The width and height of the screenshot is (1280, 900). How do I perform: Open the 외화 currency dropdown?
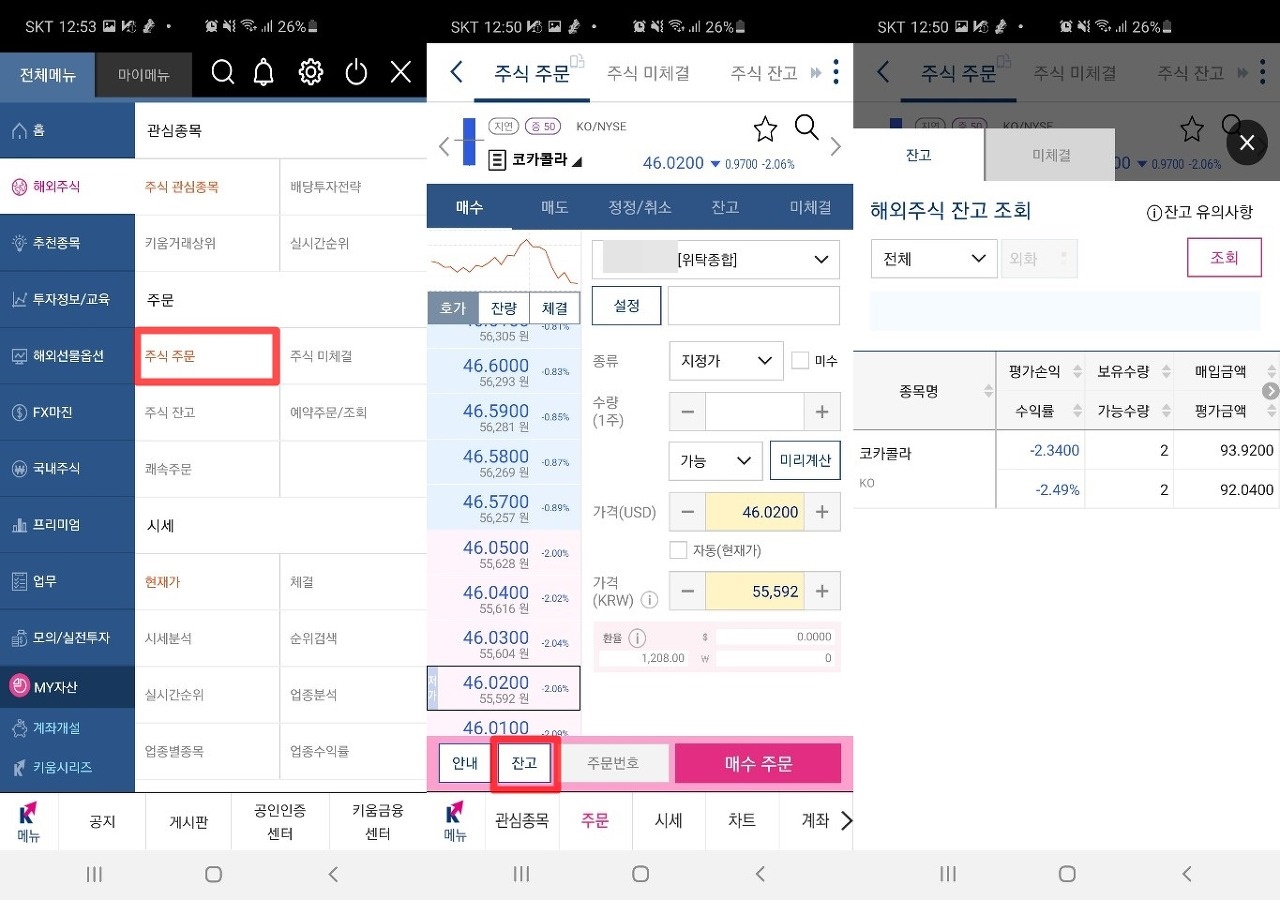point(1040,258)
